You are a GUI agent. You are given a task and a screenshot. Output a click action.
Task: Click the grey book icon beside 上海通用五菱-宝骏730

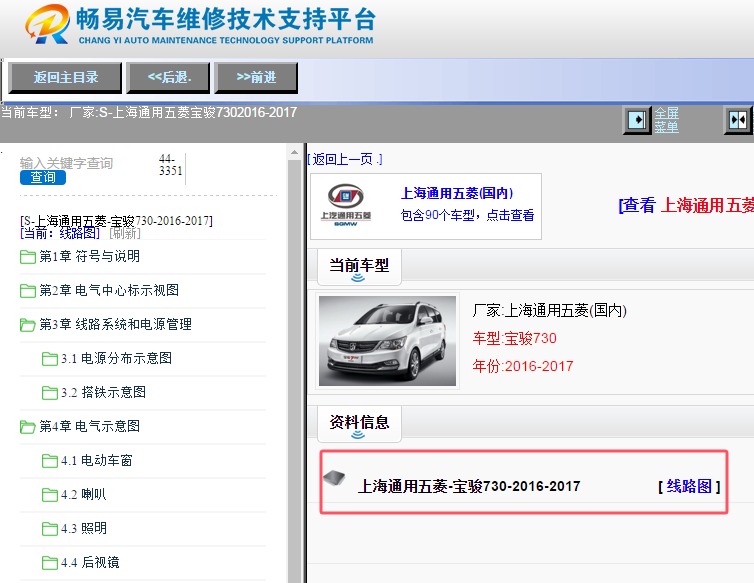tap(335, 478)
